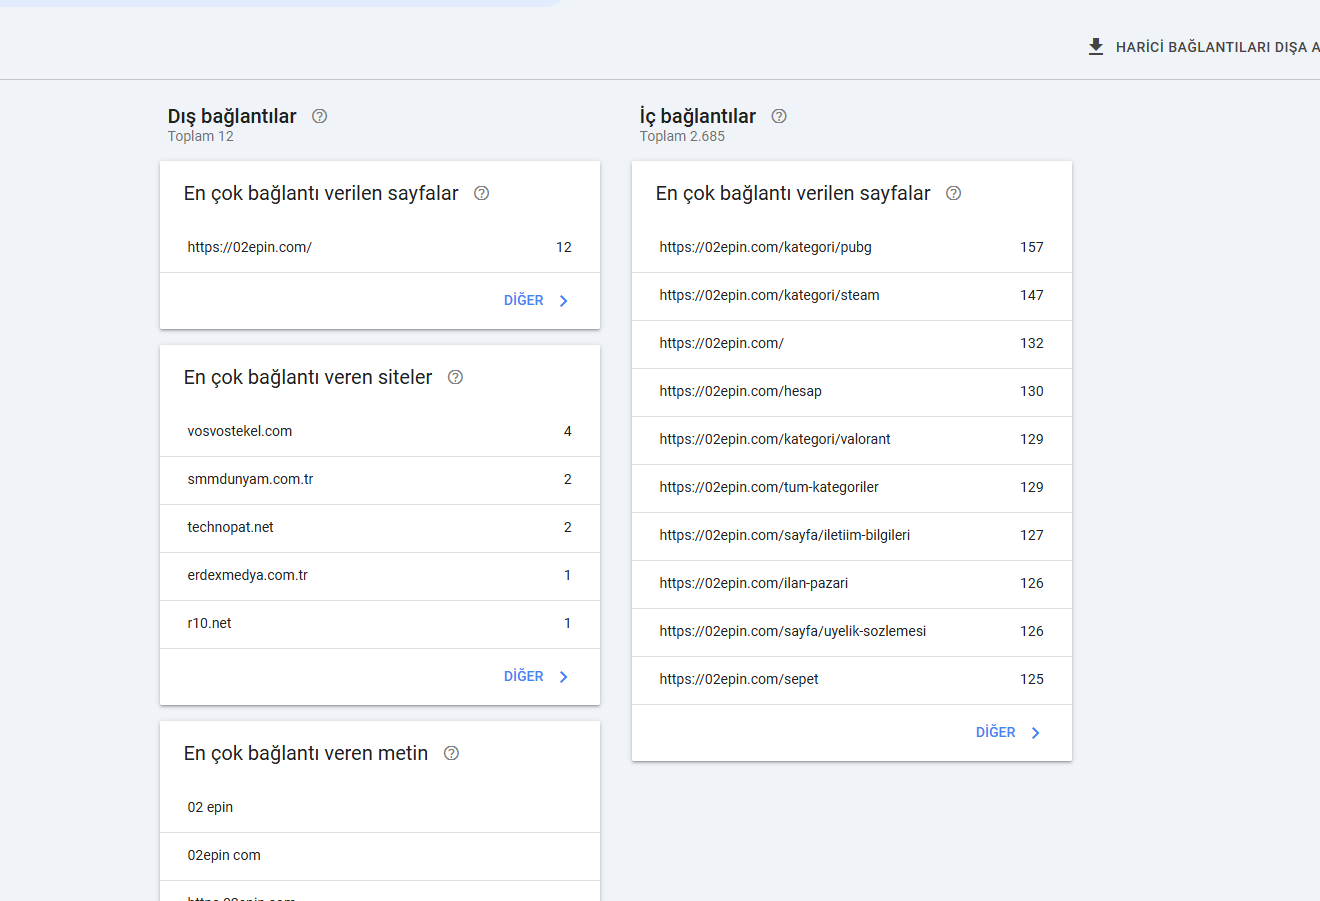This screenshot has height=901, width=1320.
Task: Click the 130 count for the hesap page
Action: (1032, 391)
